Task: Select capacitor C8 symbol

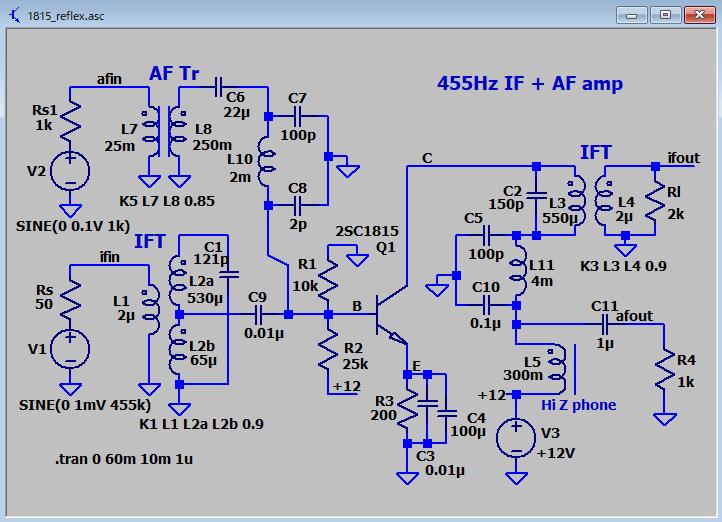Action: click(298, 205)
